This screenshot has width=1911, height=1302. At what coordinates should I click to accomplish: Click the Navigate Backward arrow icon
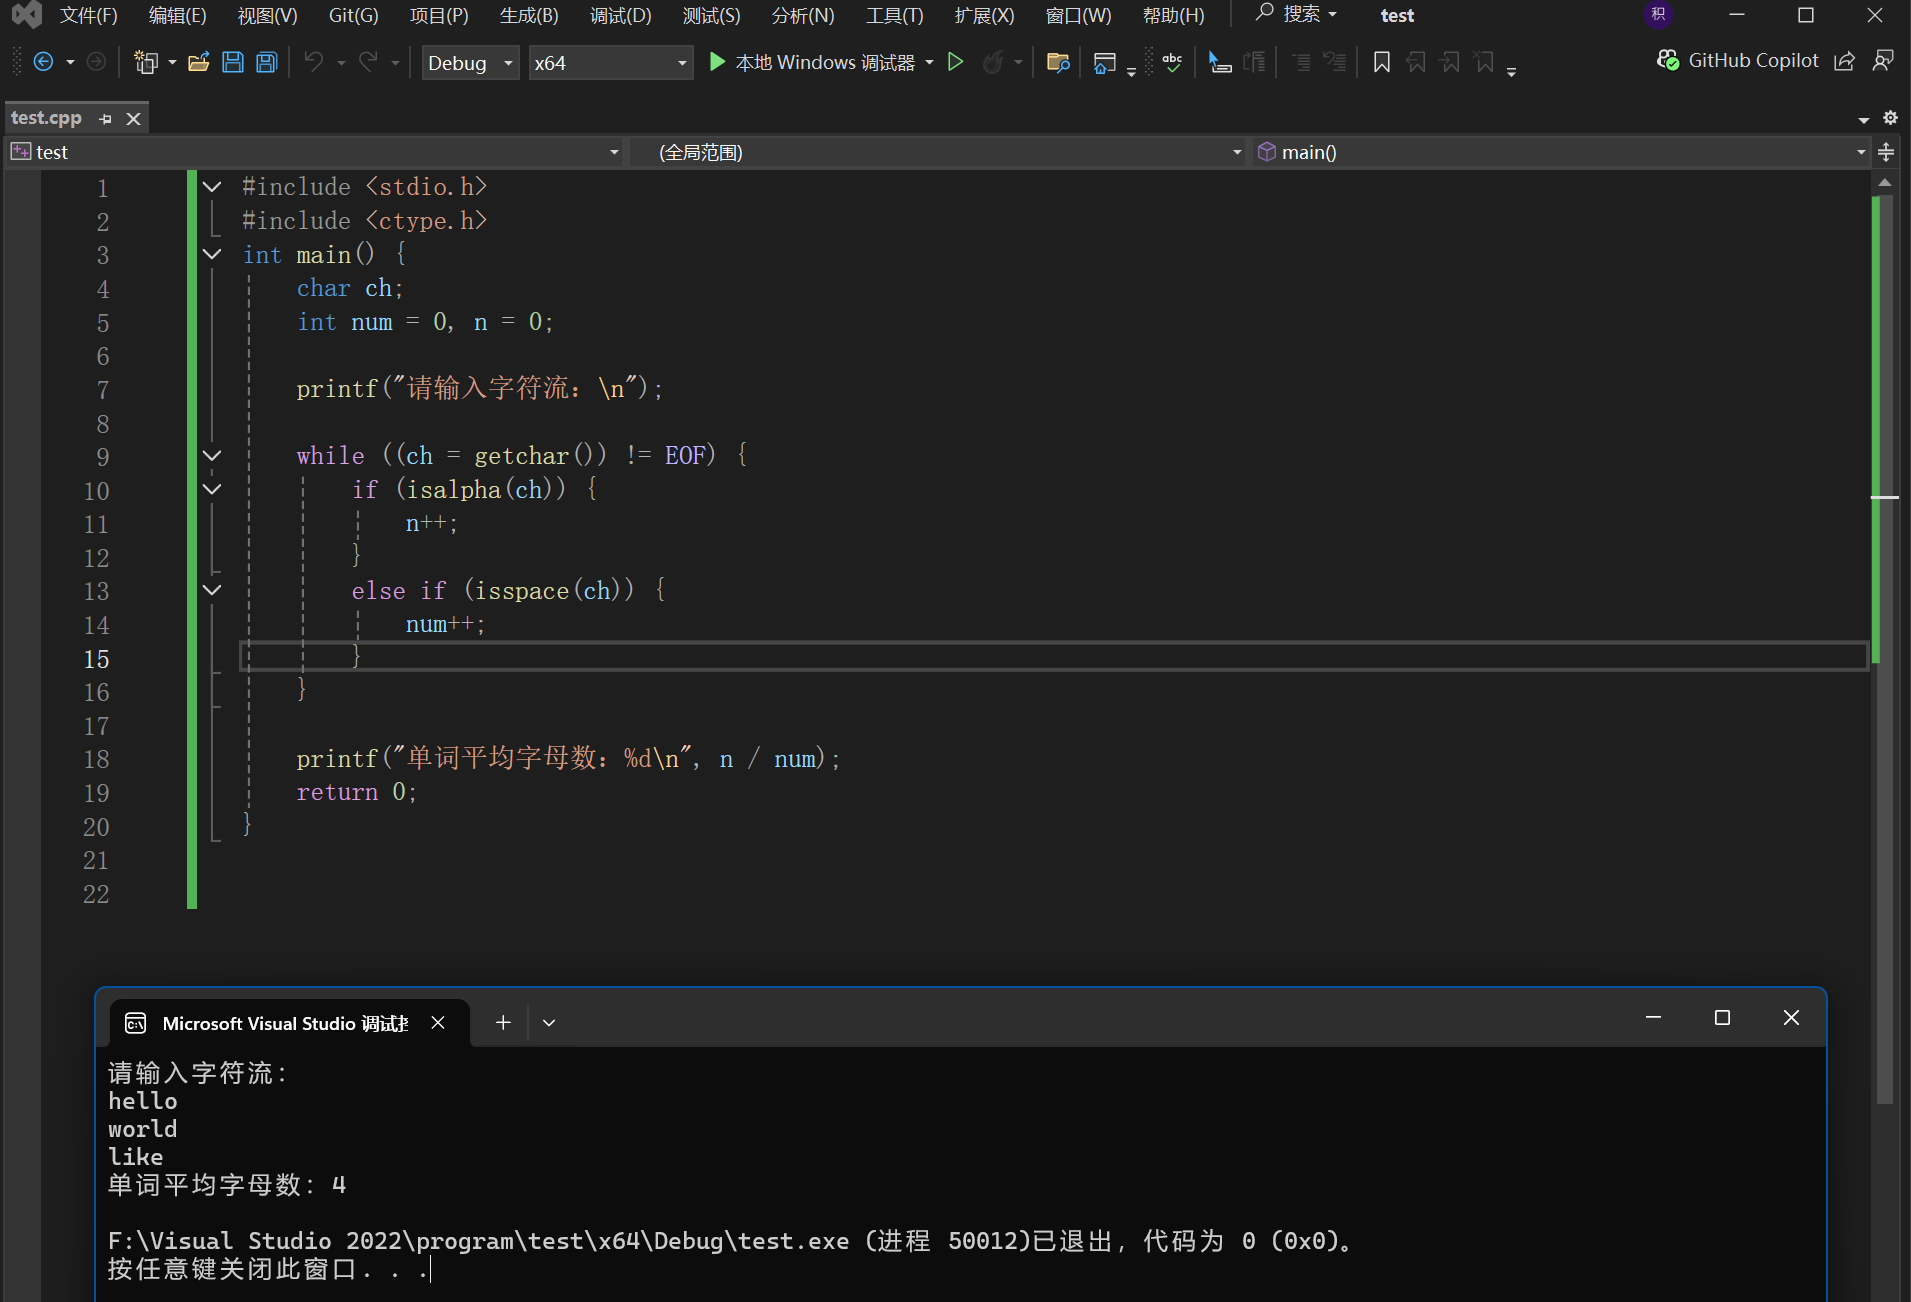43,62
